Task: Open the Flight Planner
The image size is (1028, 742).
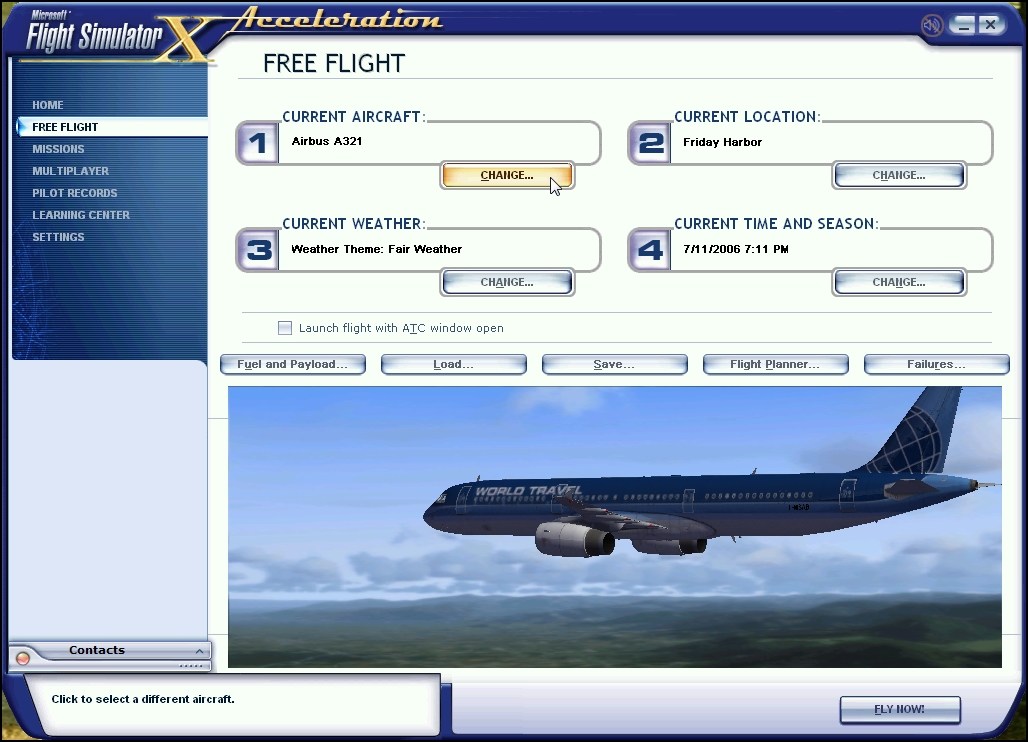Action: click(x=775, y=365)
